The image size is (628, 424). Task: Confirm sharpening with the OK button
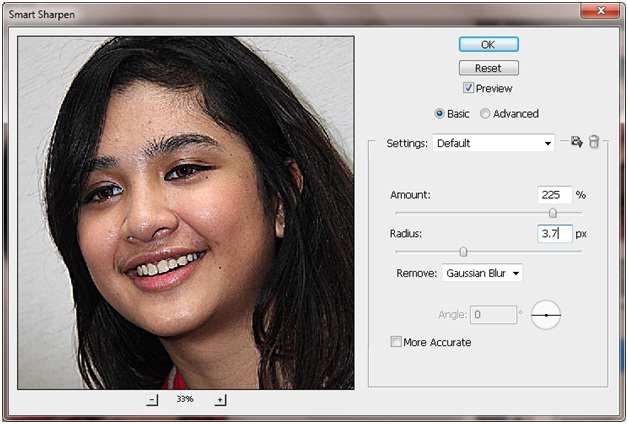[x=489, y=44]
